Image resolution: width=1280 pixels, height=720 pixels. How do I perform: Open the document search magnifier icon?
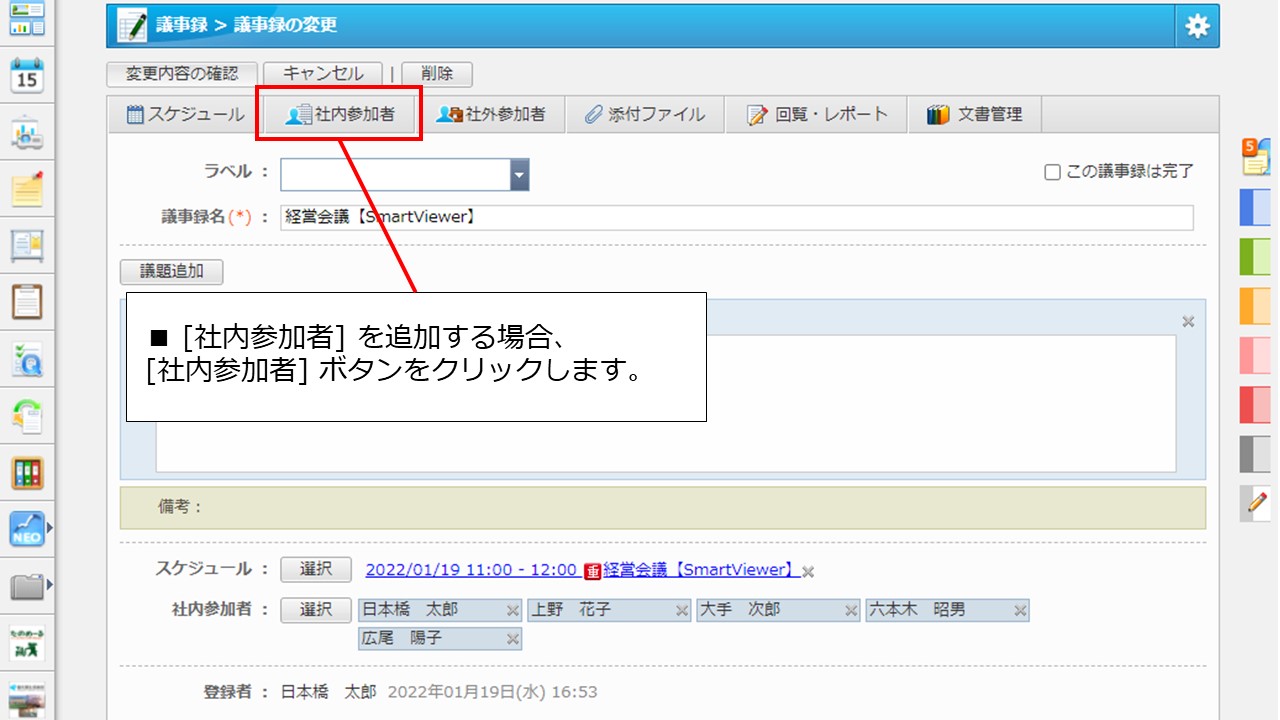coord(27,359)
